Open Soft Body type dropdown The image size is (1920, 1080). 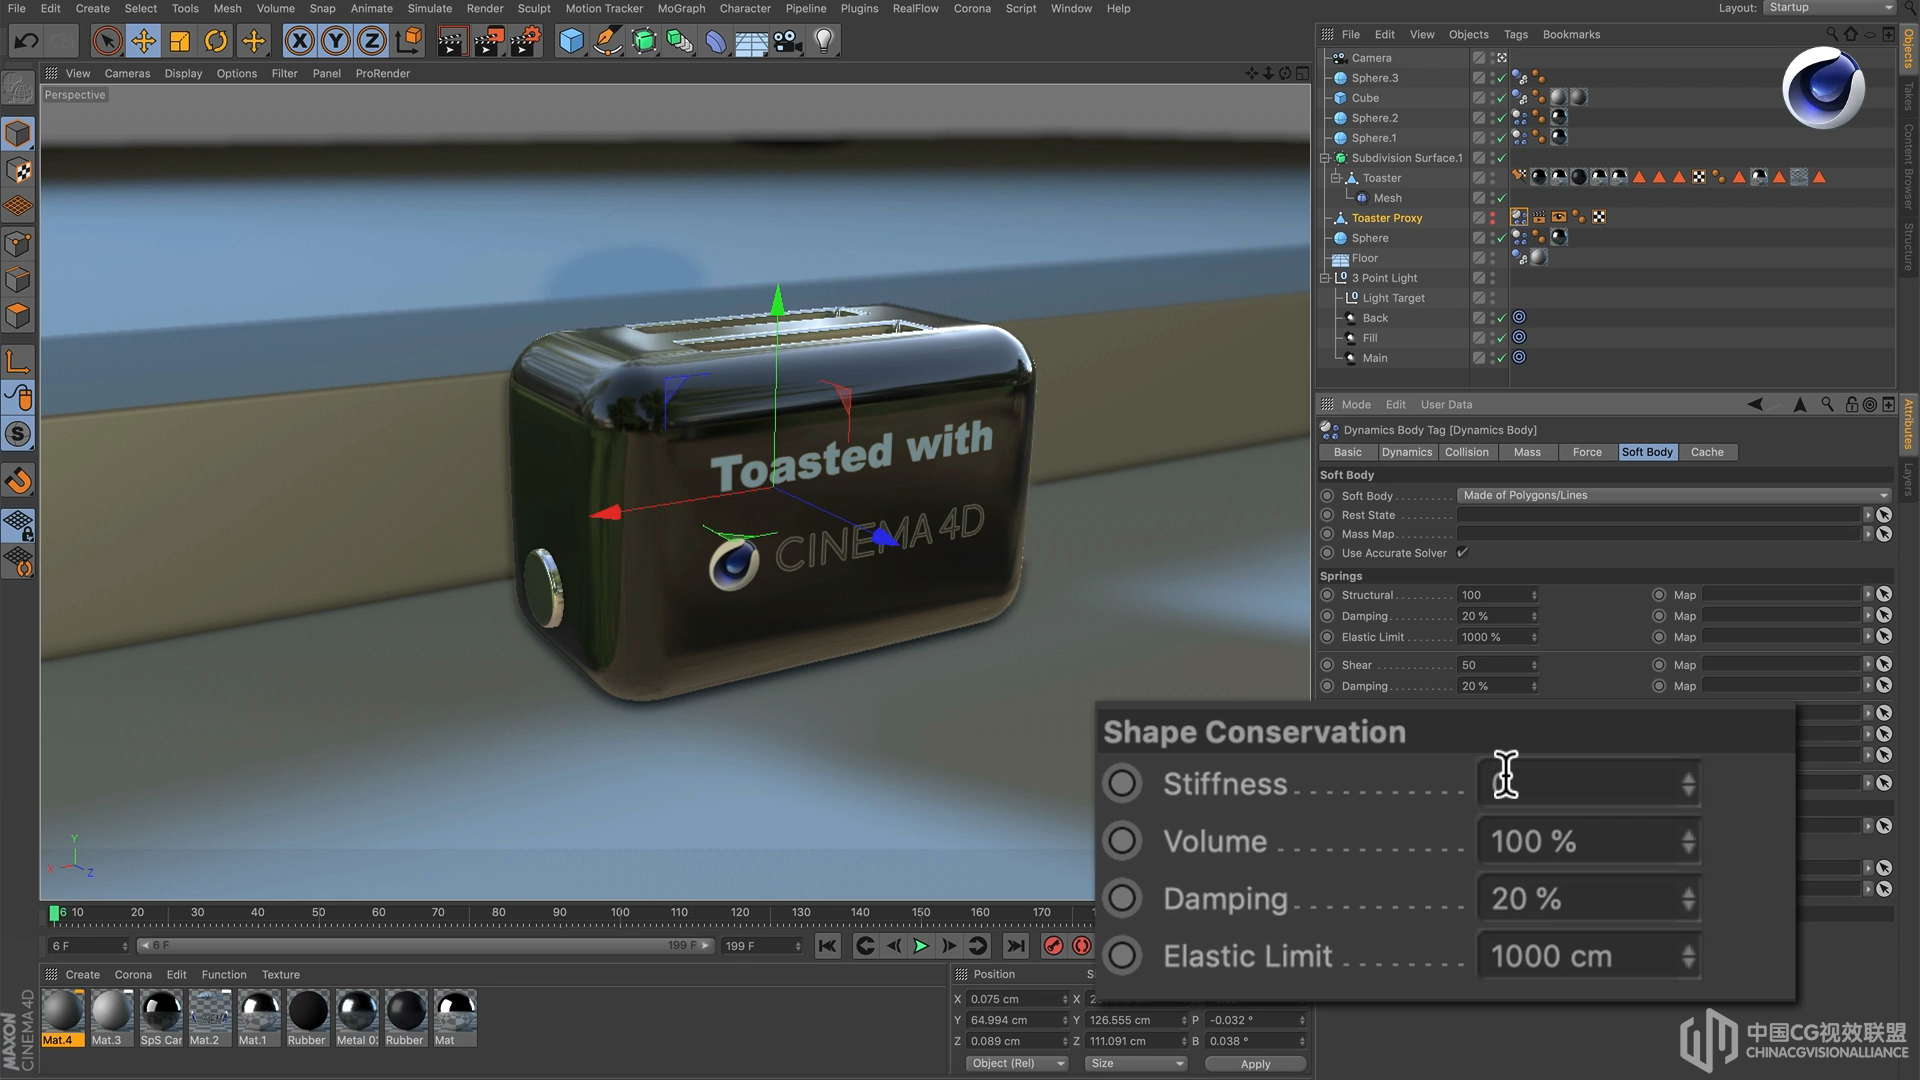[1674, 495]
